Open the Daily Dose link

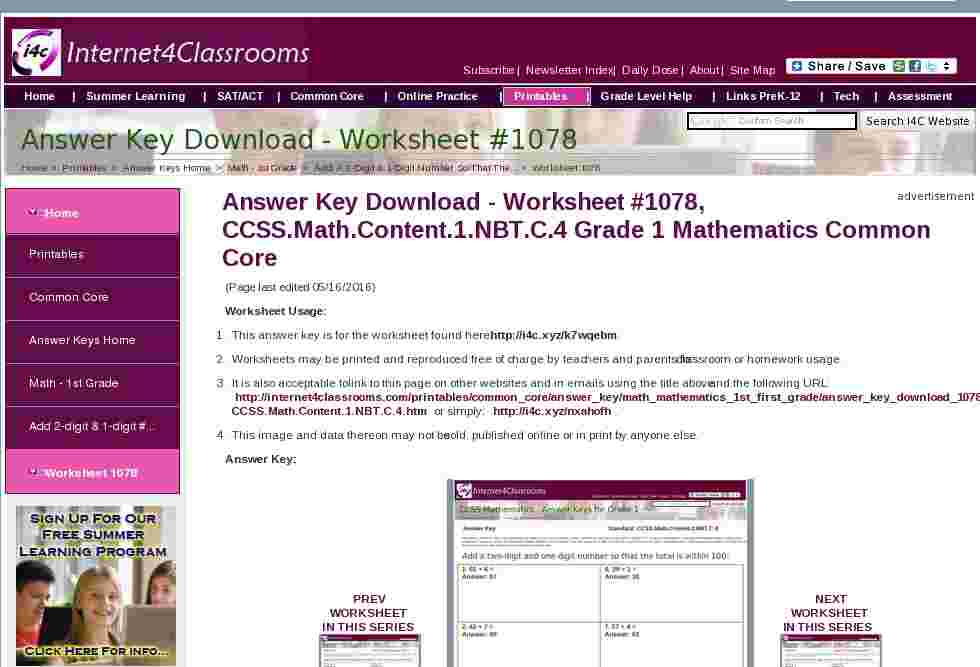click(650, 70)
